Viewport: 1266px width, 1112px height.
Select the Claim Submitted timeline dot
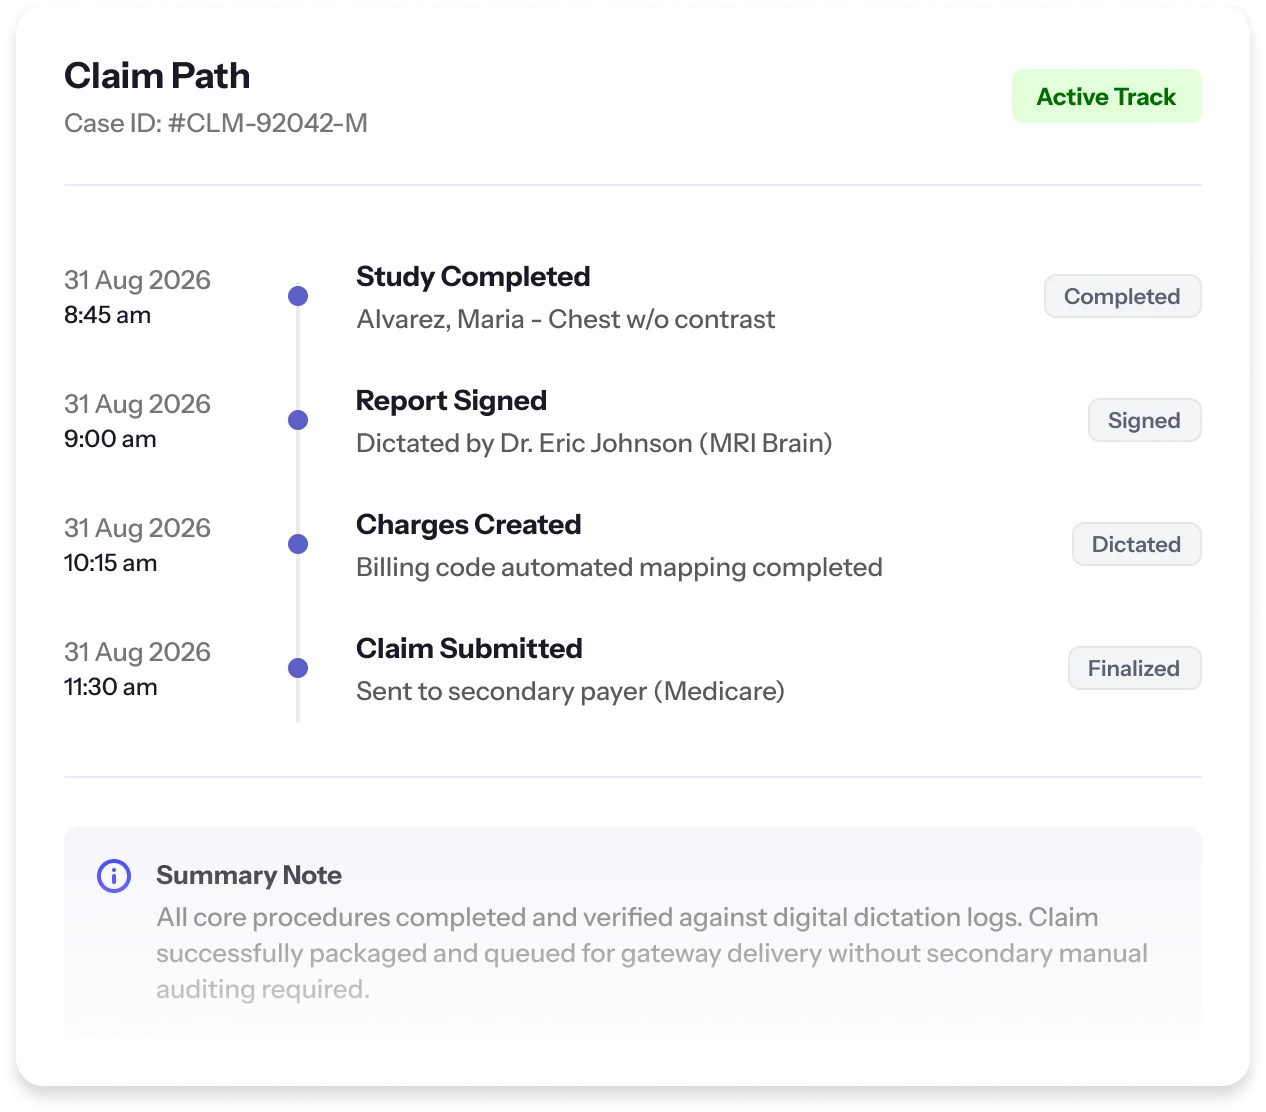coord(298,668)
